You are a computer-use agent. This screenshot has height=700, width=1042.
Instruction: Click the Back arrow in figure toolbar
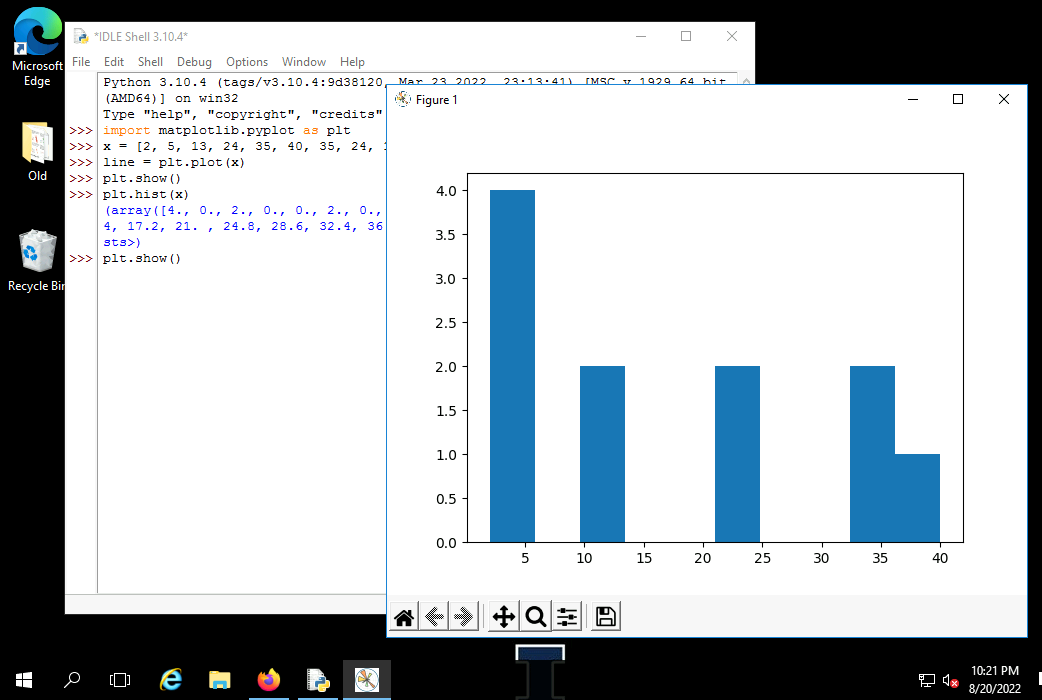pyautogui.click(x=434, y=617)
